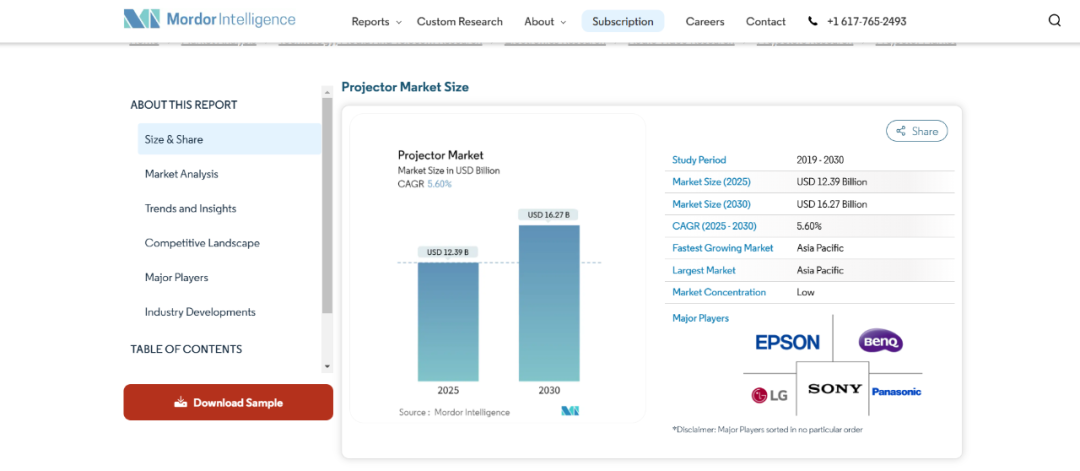Image resolution: width=1080 pixels, height=471 pixels.
Task: Click the Panasonic logo
Action: pyautogui.click(x=896, y=392)
